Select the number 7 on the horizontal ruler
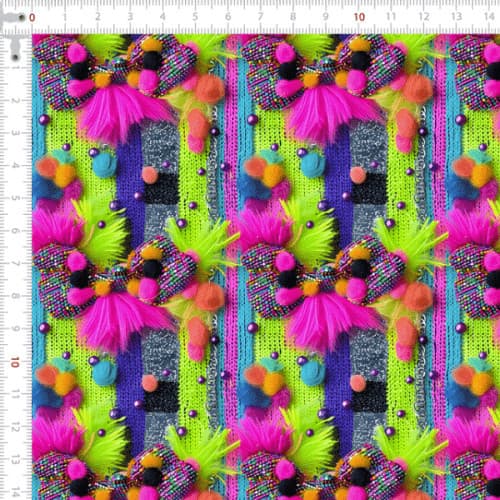 (x=261, y=17)
